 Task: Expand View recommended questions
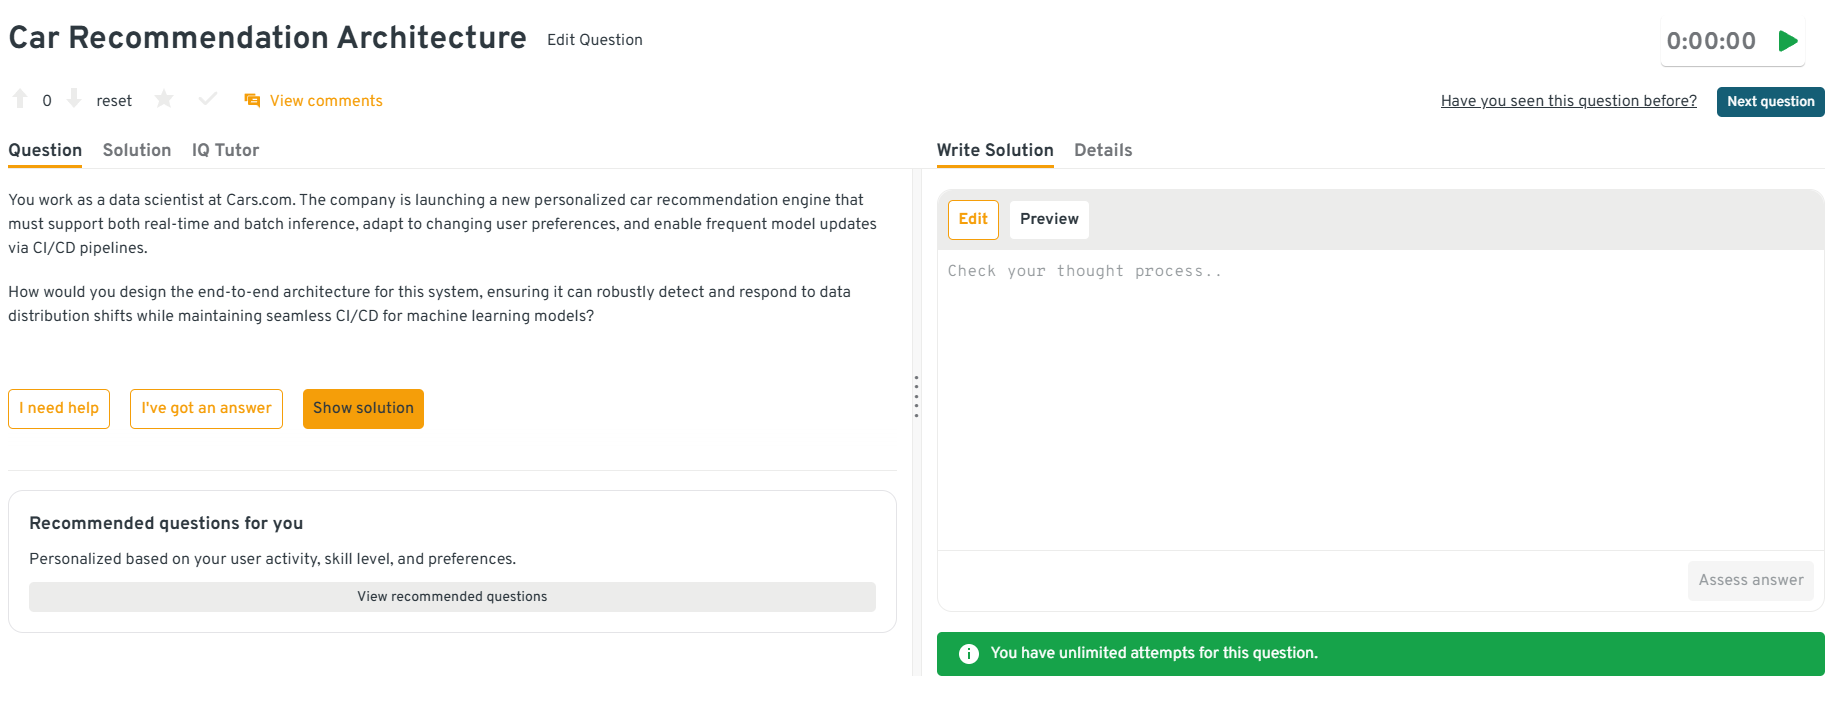pyautogui.click(x=452, y=597)
